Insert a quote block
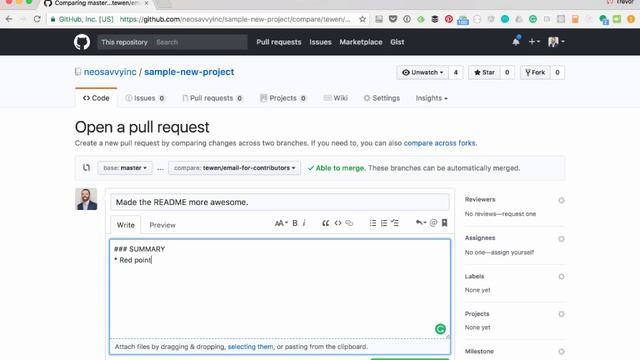 (x=325, y=223)
